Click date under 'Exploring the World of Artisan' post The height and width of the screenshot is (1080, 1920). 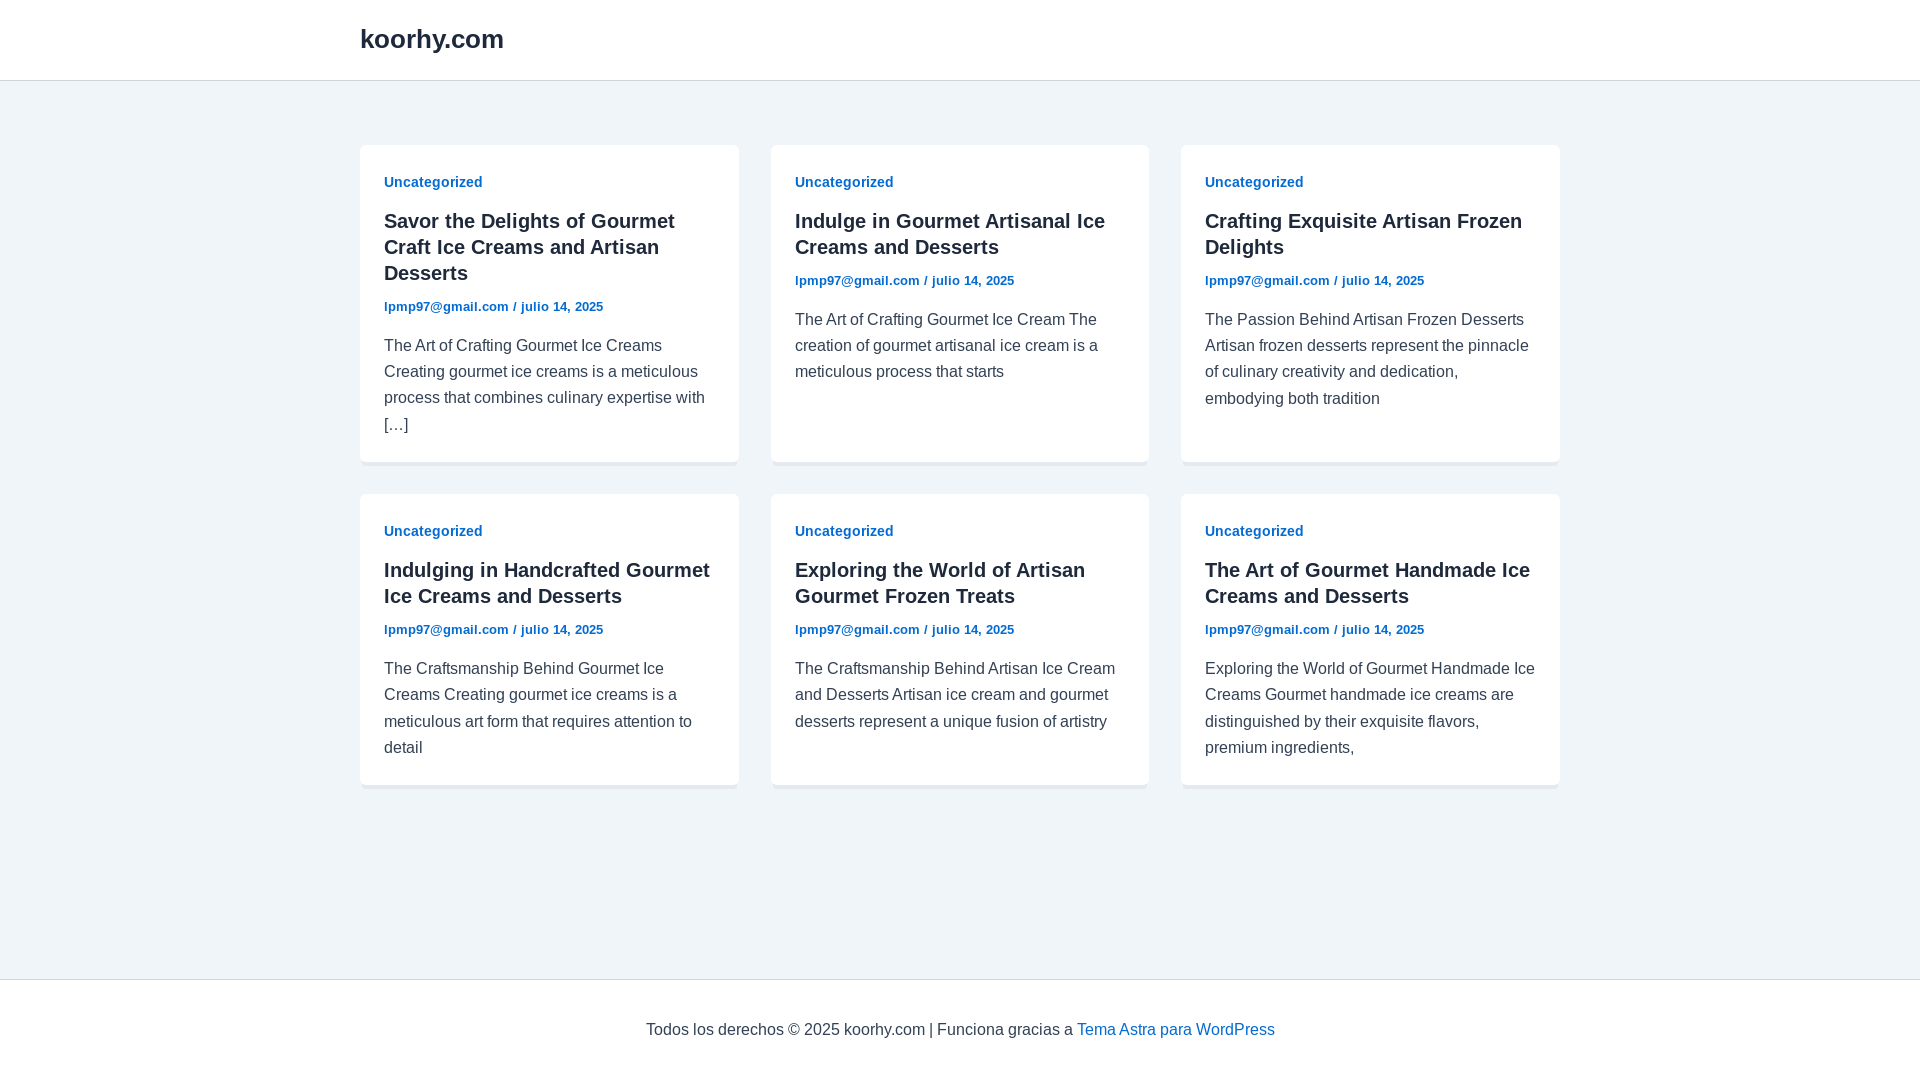973,630
